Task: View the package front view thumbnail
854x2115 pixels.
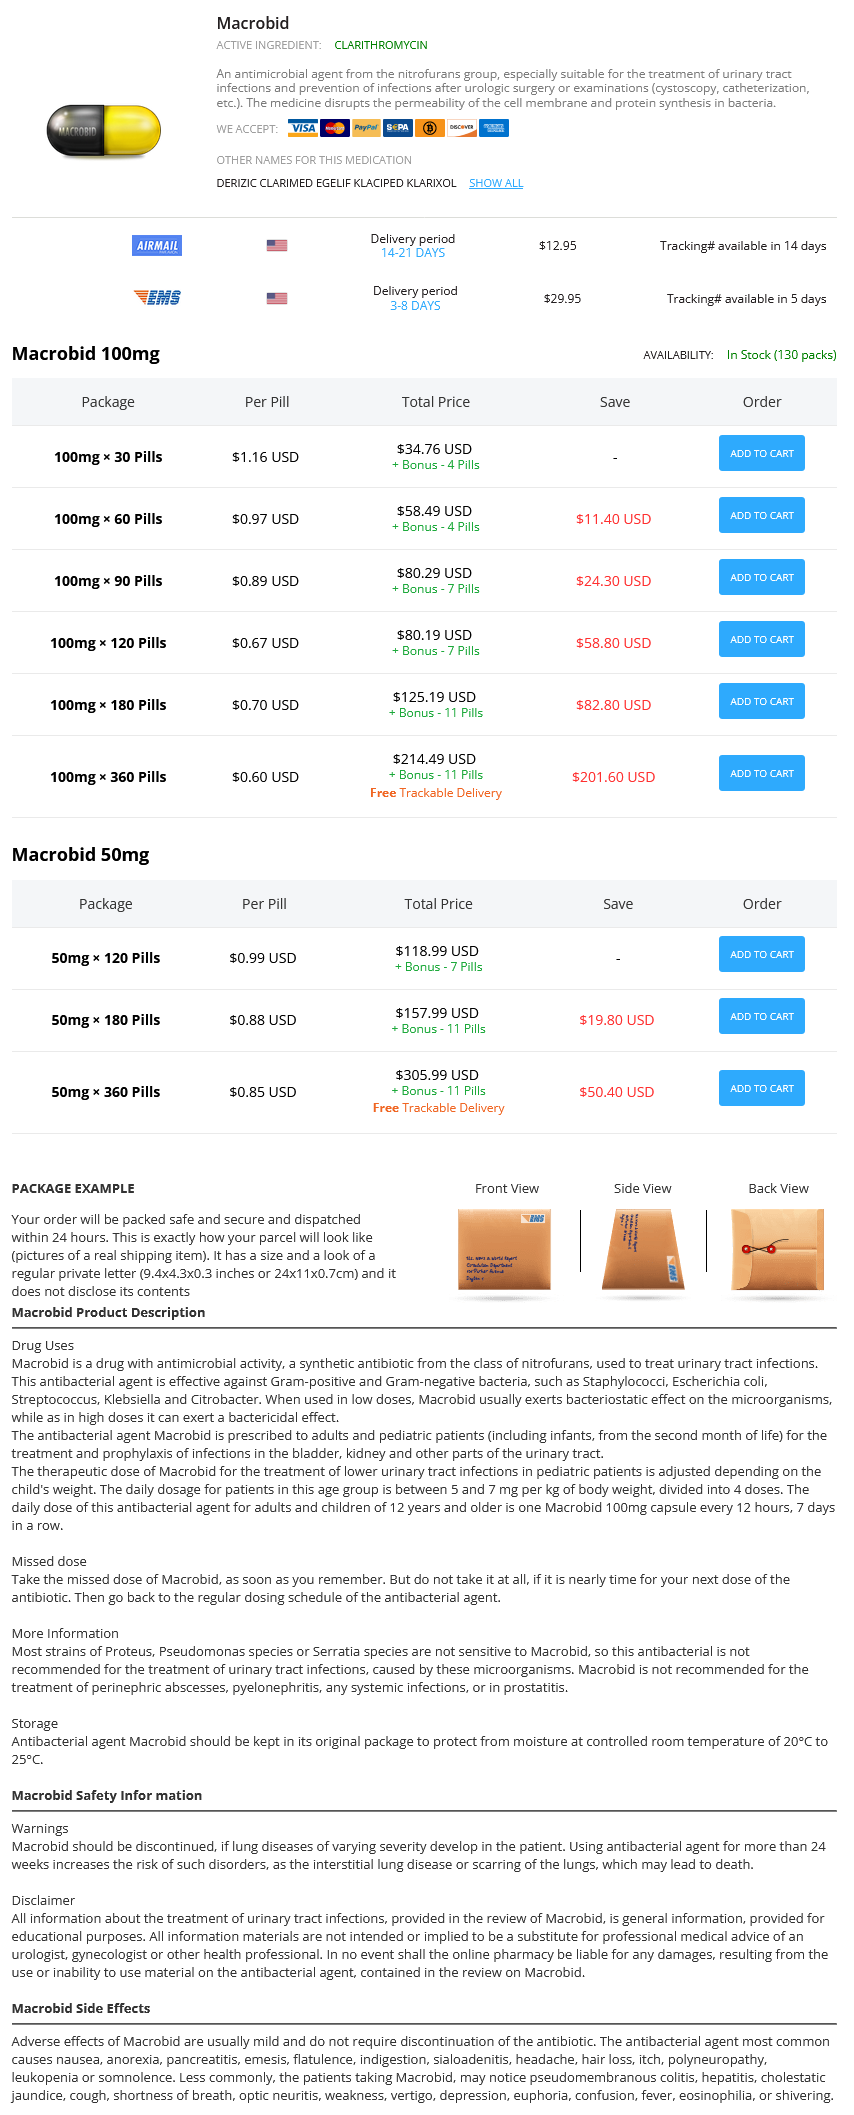Action: pos(505,1250)
